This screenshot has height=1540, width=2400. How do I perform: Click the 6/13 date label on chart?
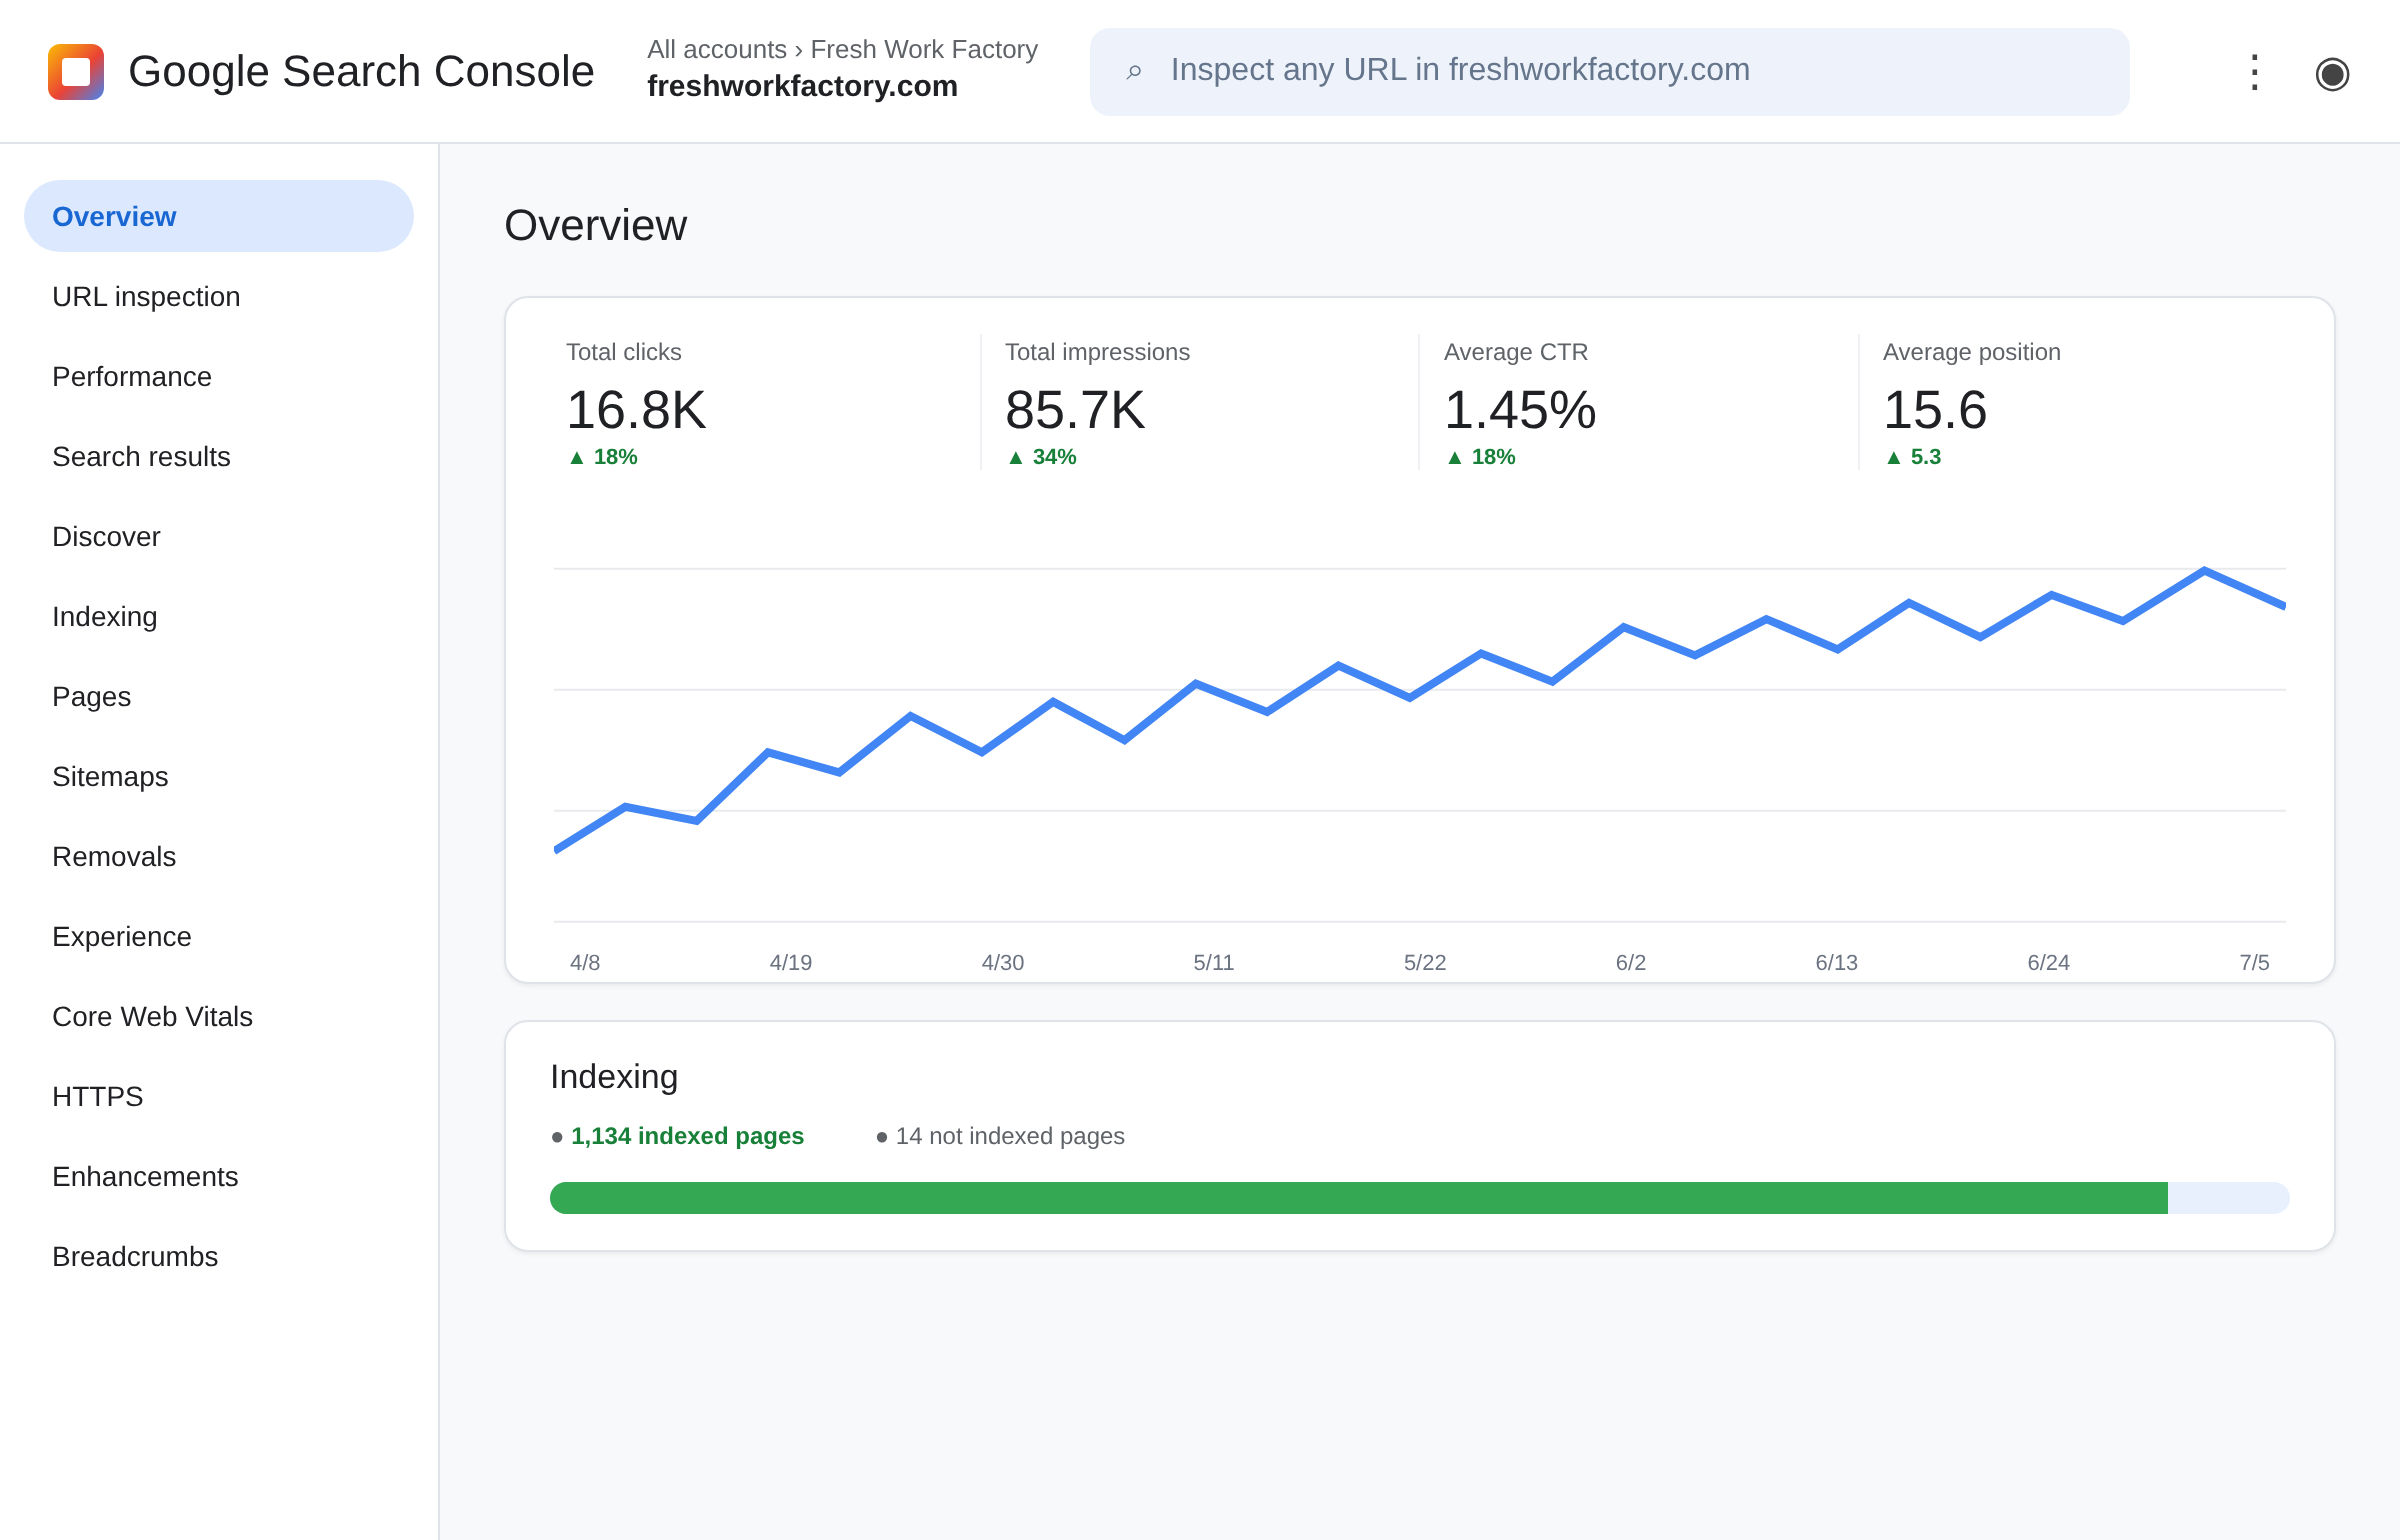[1836, 962]
